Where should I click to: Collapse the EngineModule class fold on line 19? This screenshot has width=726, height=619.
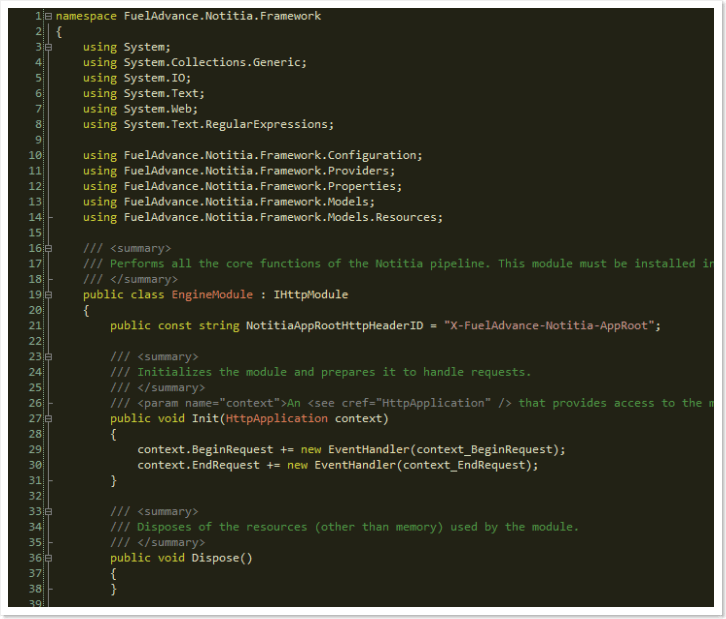(x=48, y=295)
